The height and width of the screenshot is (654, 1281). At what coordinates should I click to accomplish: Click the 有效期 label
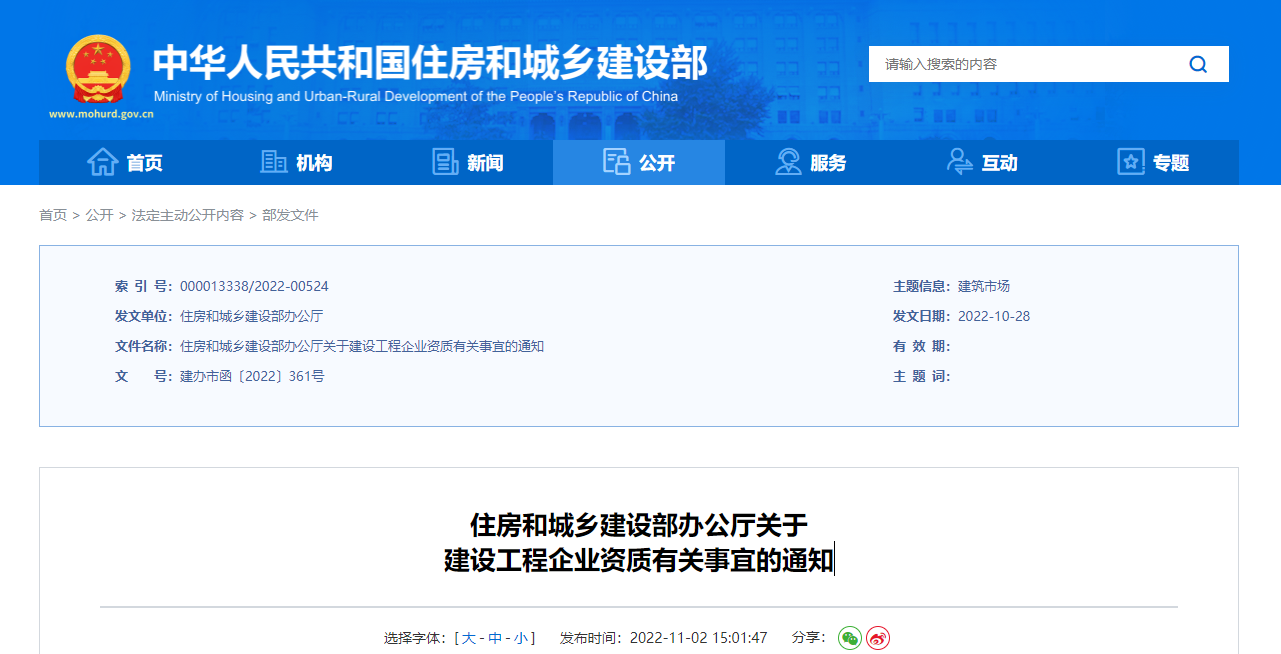[921, 346]
